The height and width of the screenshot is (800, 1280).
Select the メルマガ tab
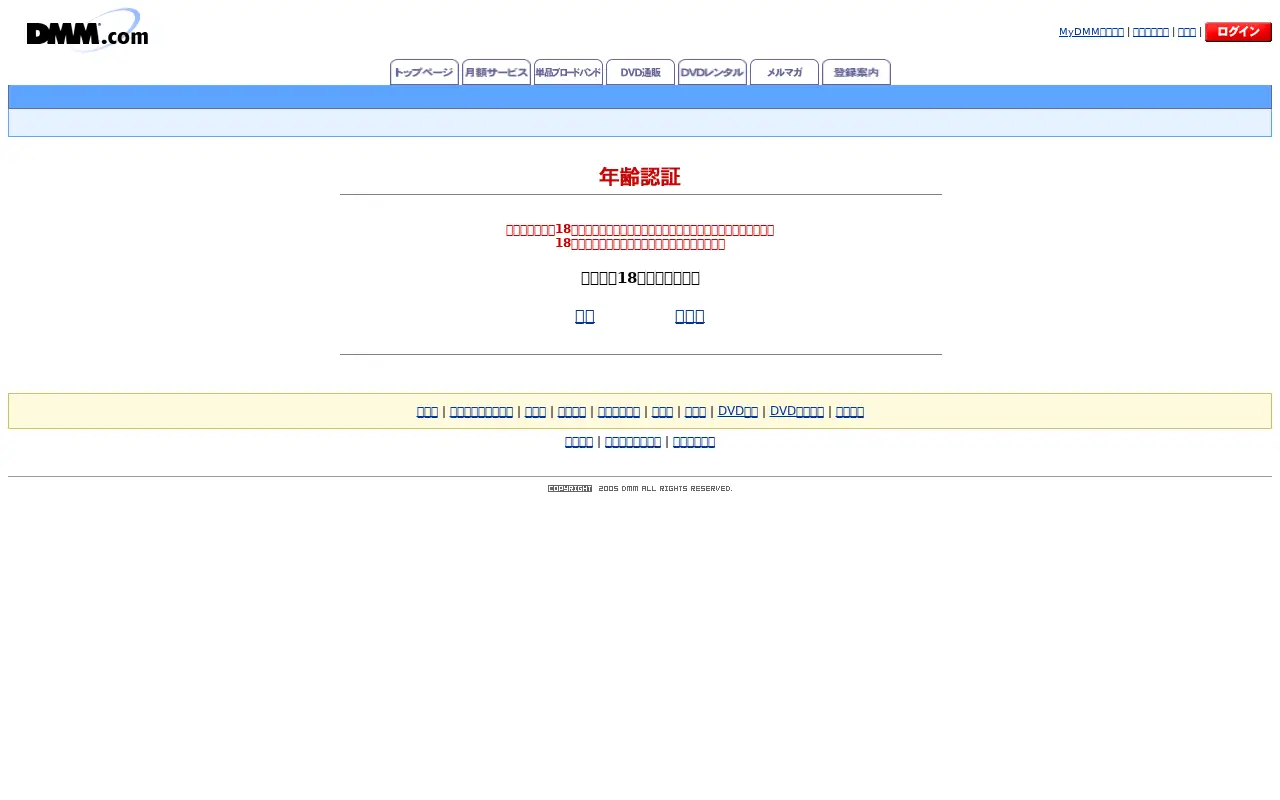point(784,72)
